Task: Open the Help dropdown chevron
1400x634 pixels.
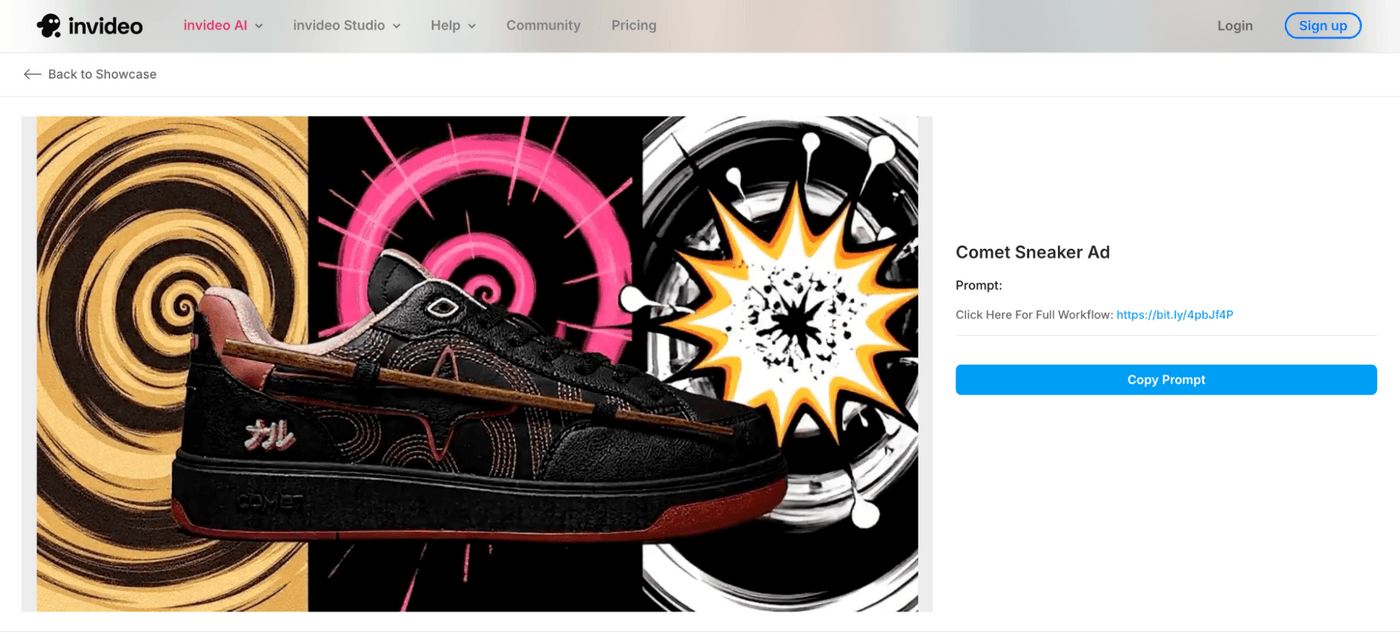Action: pos(472,26)
